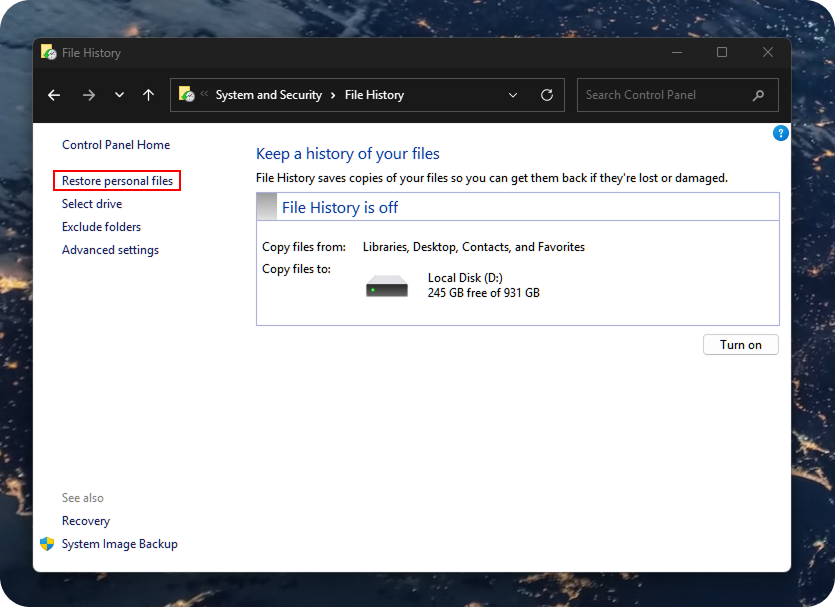Refresh the File History page
The height and width of the screenshot is (607, 835).
click(546, 95)
